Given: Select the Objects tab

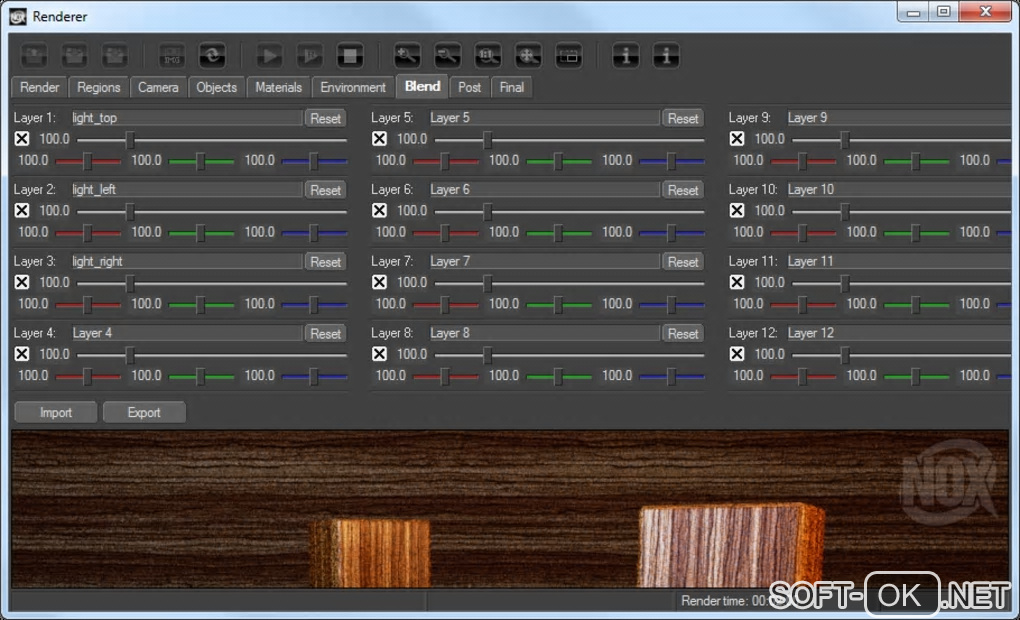Looking at the screenshot, I should coord(217,87).
